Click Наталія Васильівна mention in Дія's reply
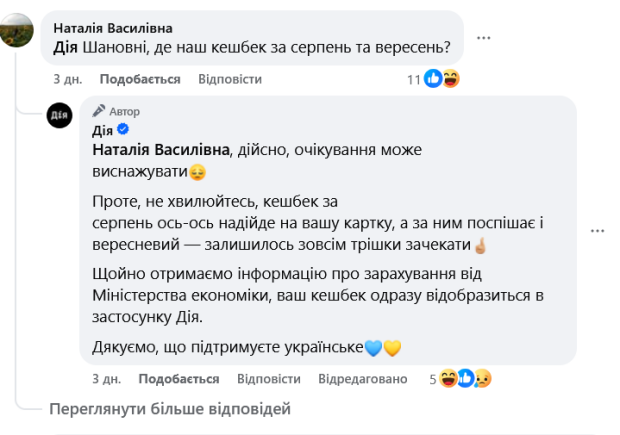Image resolution: width=620 pixels, height=435 pixels. [x=161, y=149]
